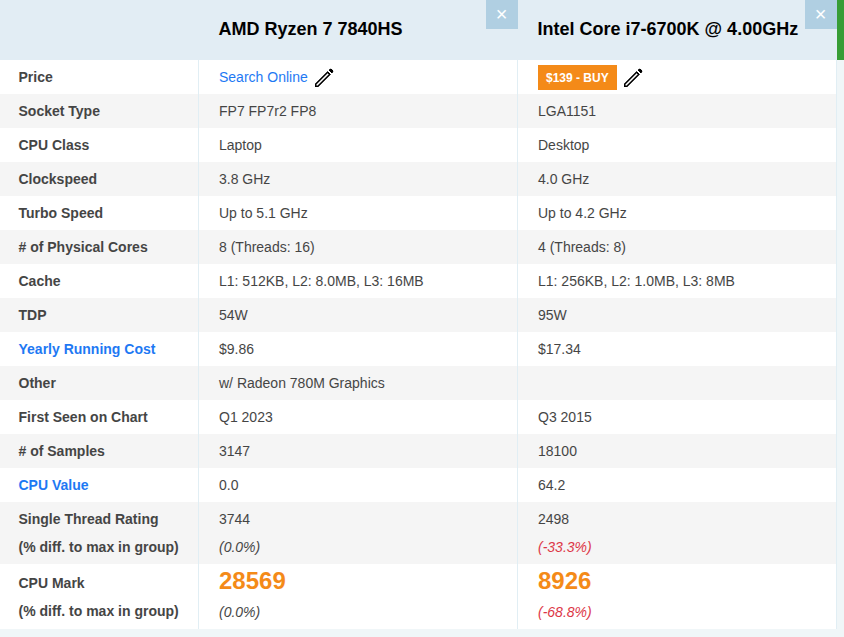Remove AMD Ryzen 7 7840HS from comparison

pos(501,14)
